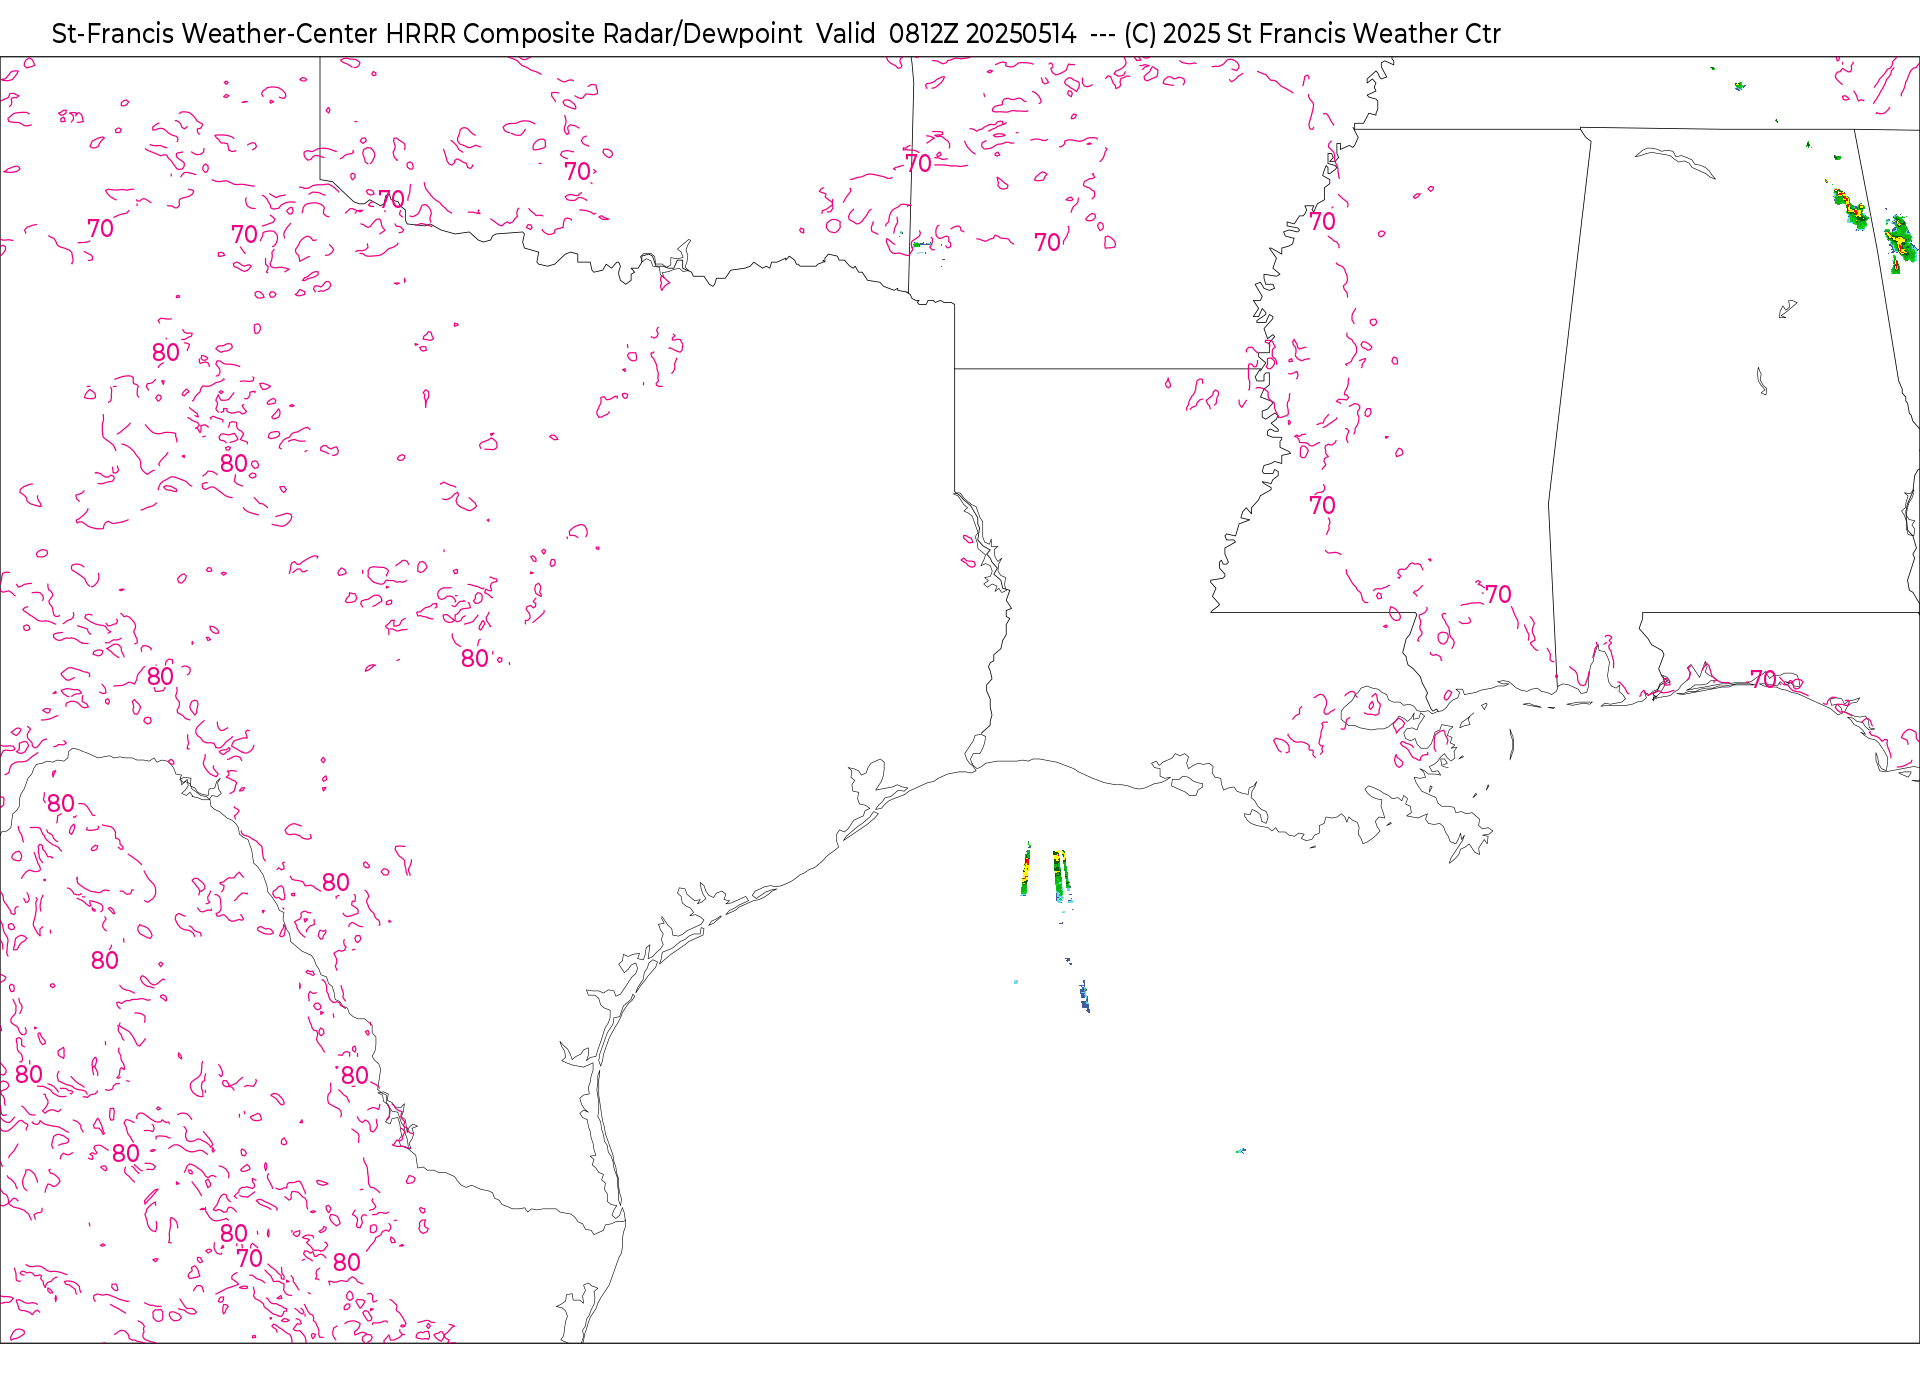Image resolution: width=1920 pixels, height=1400 pixels.
Task: Click the red-yellow radar cell on the Alabama-Georgia border
Action: pos(1851,210)
